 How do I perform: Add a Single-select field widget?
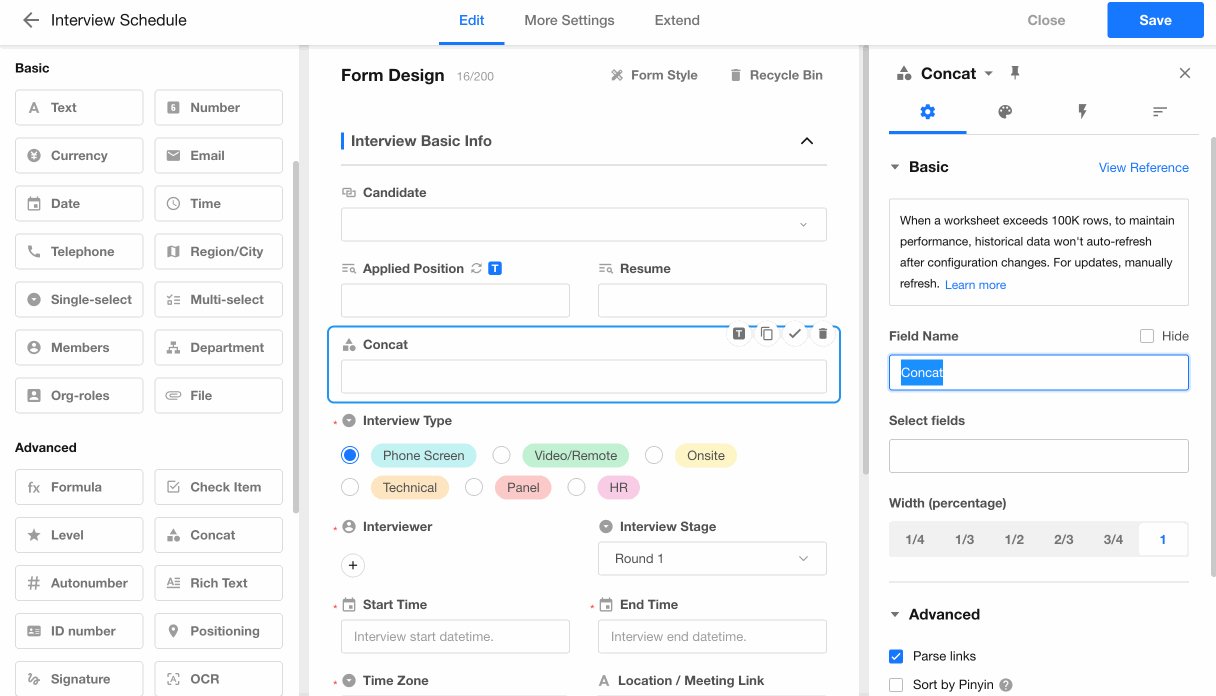tap(79, 299)
